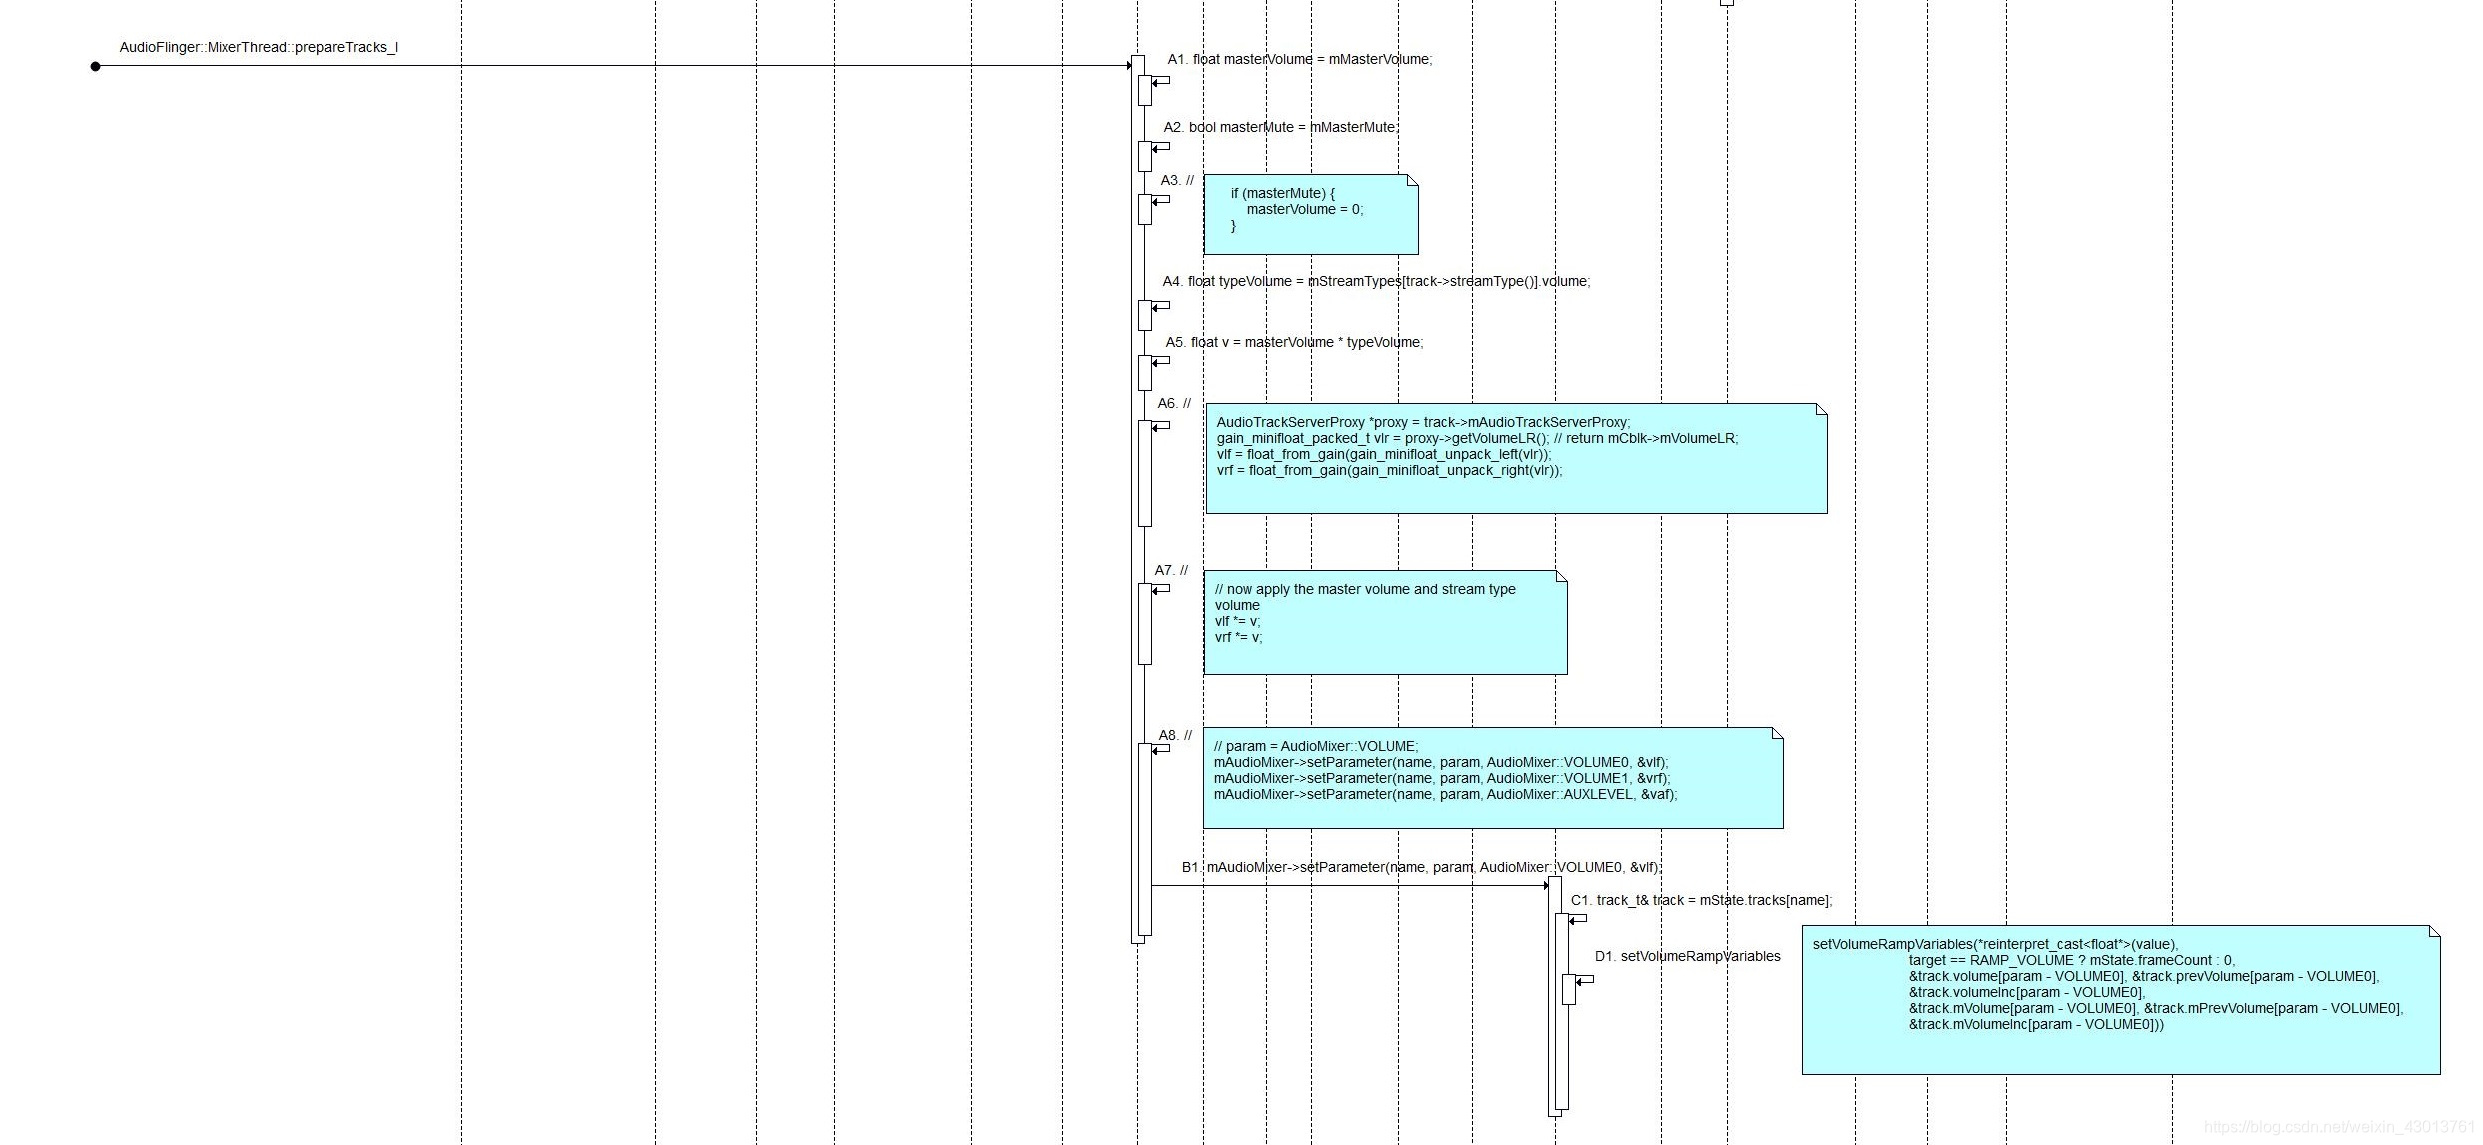Click the A1 float masterVolume message text

click(1300, 59)
